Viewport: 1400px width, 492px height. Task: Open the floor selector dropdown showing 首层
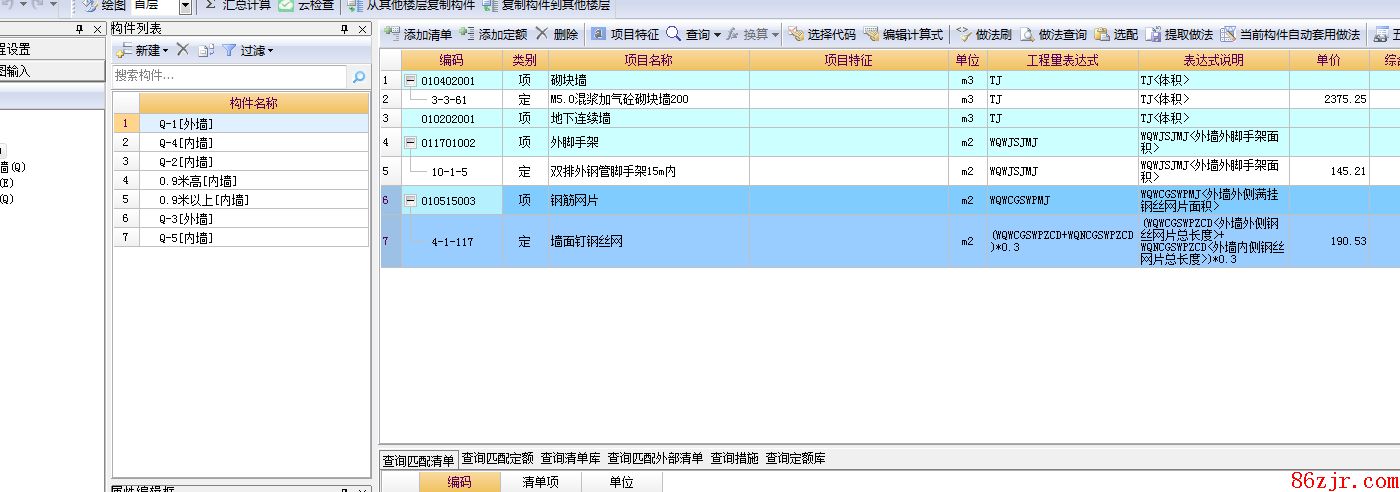coord(184,6)
